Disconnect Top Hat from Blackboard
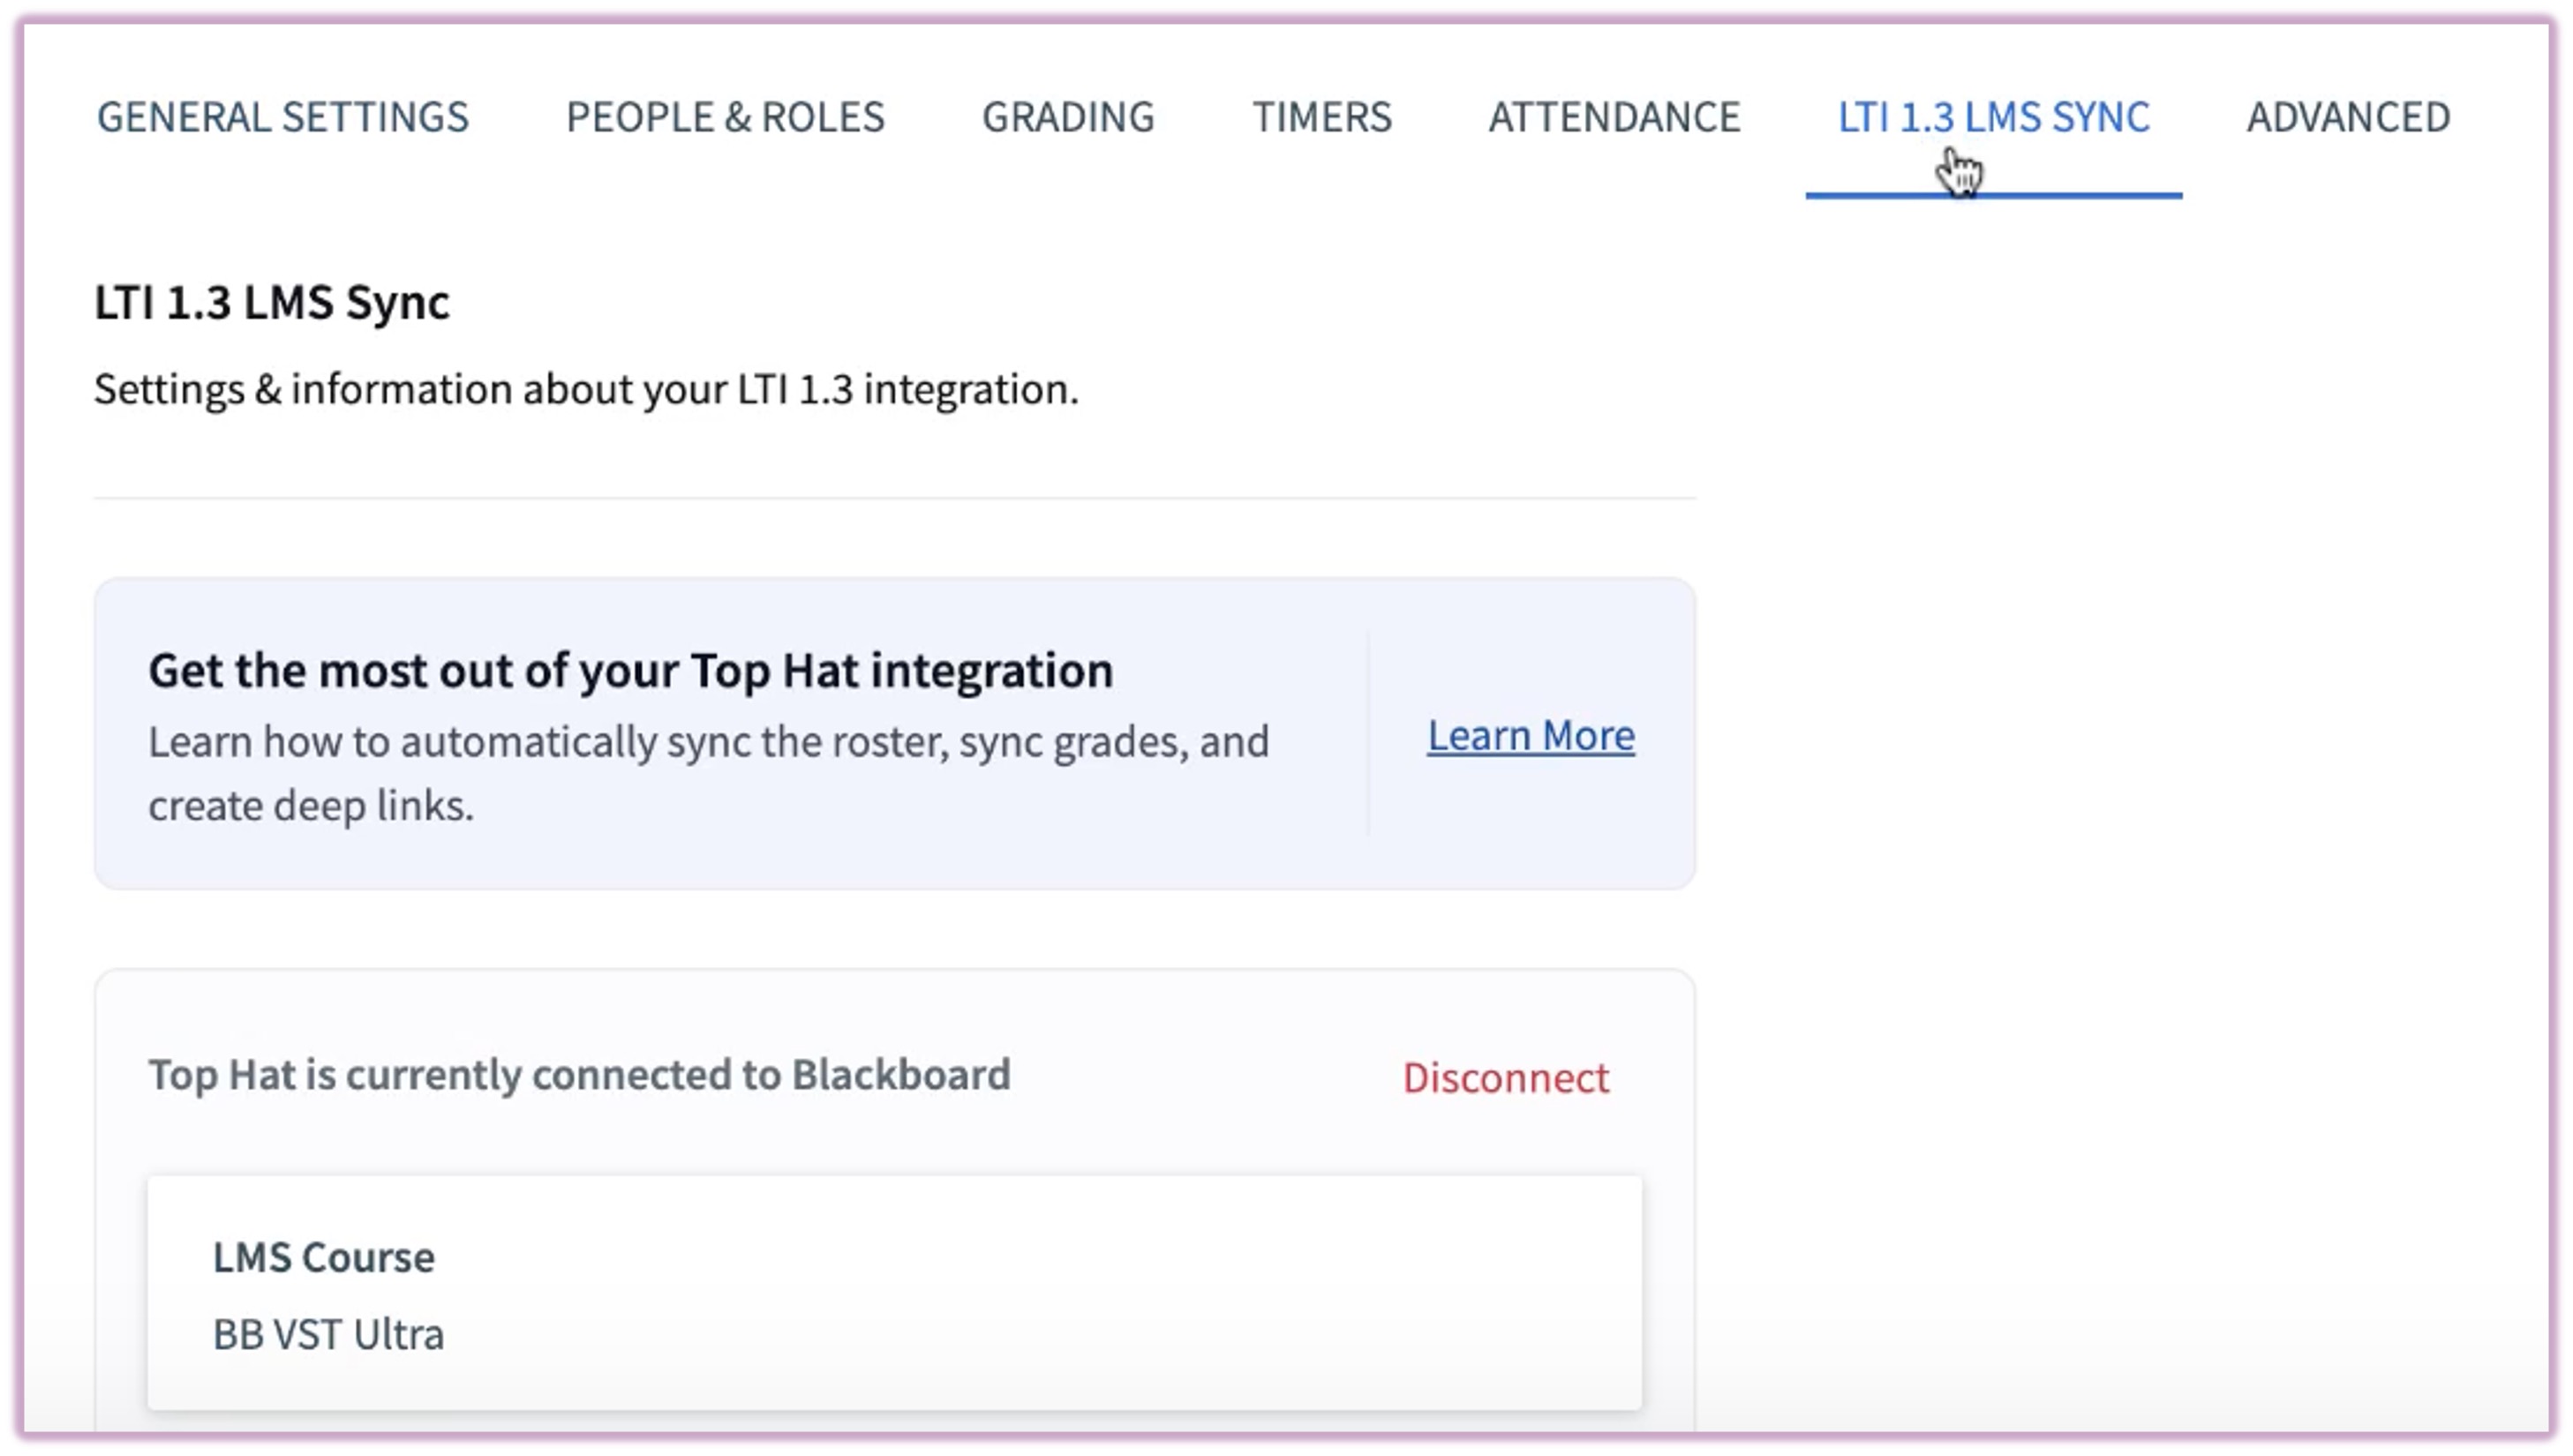The height and width of the screenshot is (1456, 2573). pyautogui.click(x=1505, y=1078)
